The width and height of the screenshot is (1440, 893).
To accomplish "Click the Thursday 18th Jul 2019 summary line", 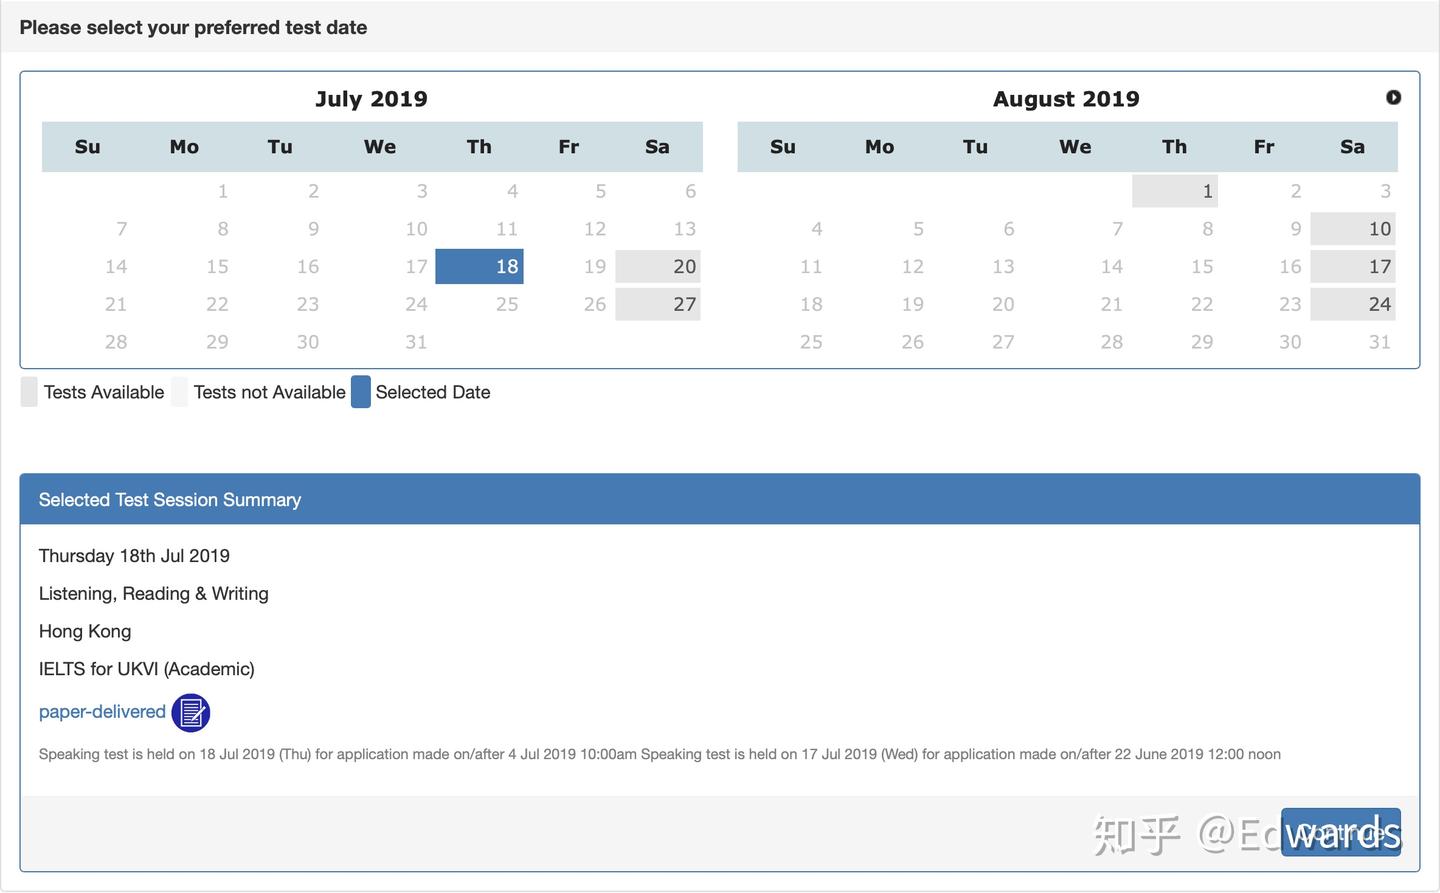I will pos(134,555).
